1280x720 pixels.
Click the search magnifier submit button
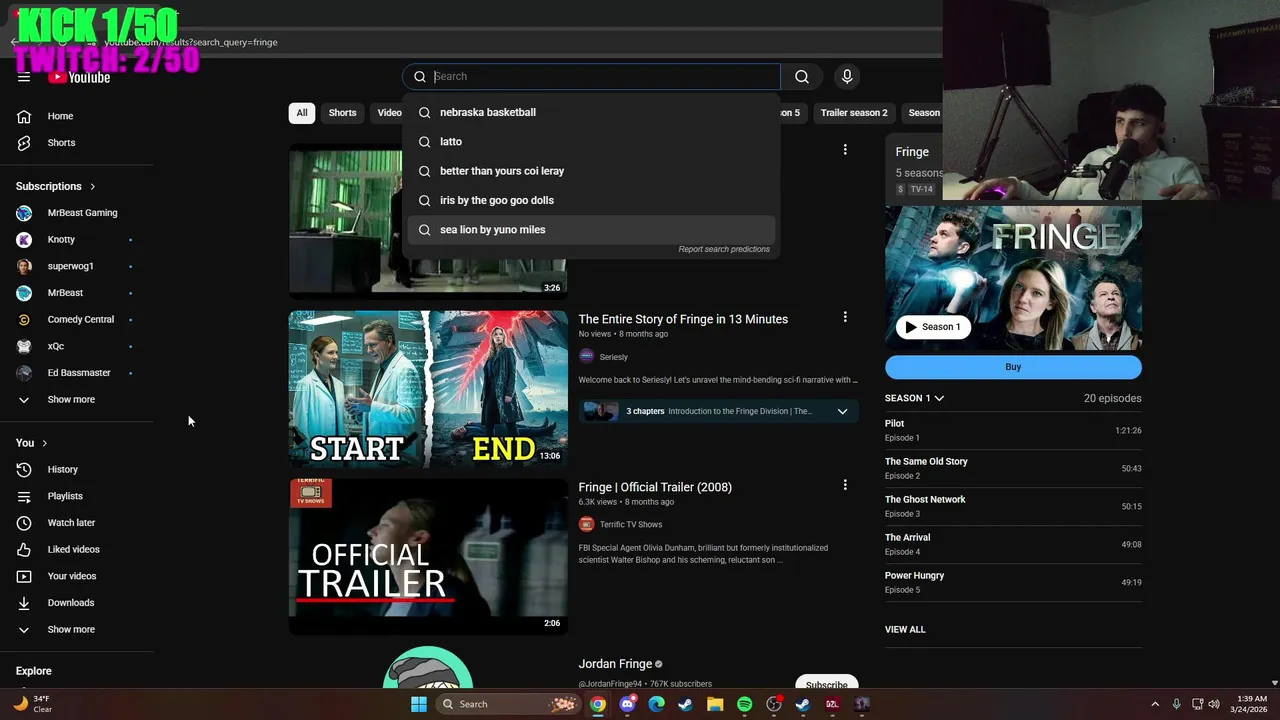(x=802, y=76)
